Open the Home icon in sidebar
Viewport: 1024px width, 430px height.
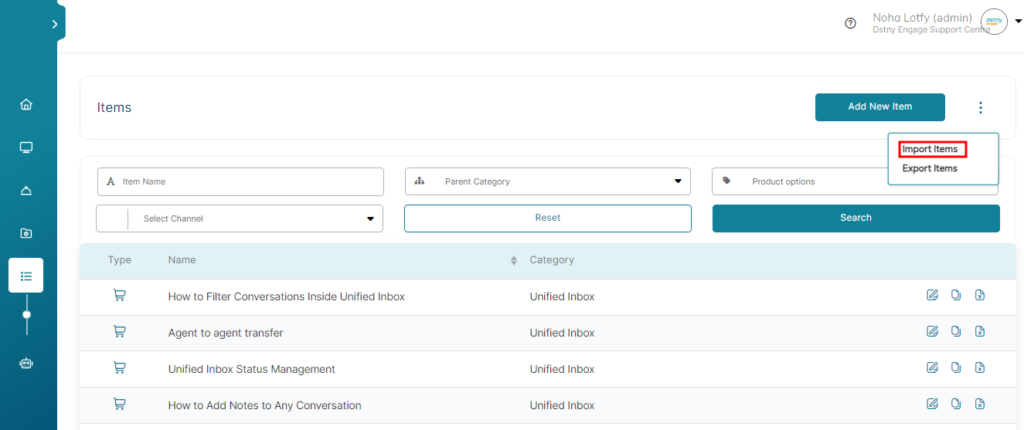click(x=26, y=105)
